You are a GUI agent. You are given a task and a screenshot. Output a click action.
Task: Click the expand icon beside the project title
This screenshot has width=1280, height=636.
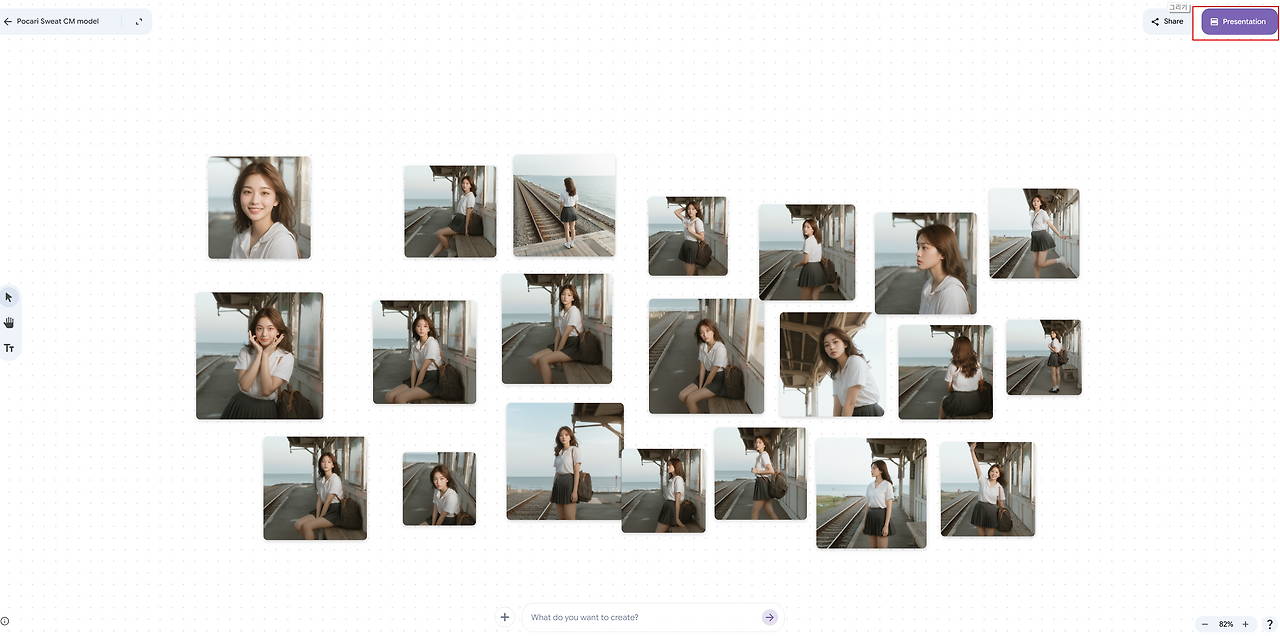pos(139,21)
